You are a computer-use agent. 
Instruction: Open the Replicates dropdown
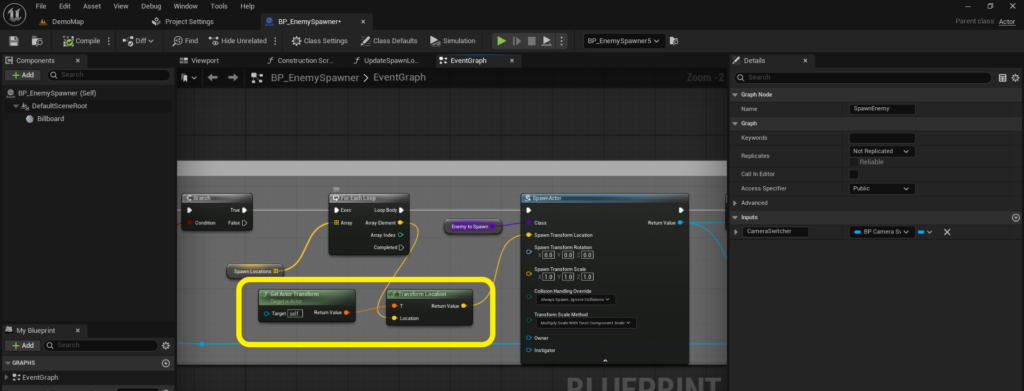click(881, 151)
